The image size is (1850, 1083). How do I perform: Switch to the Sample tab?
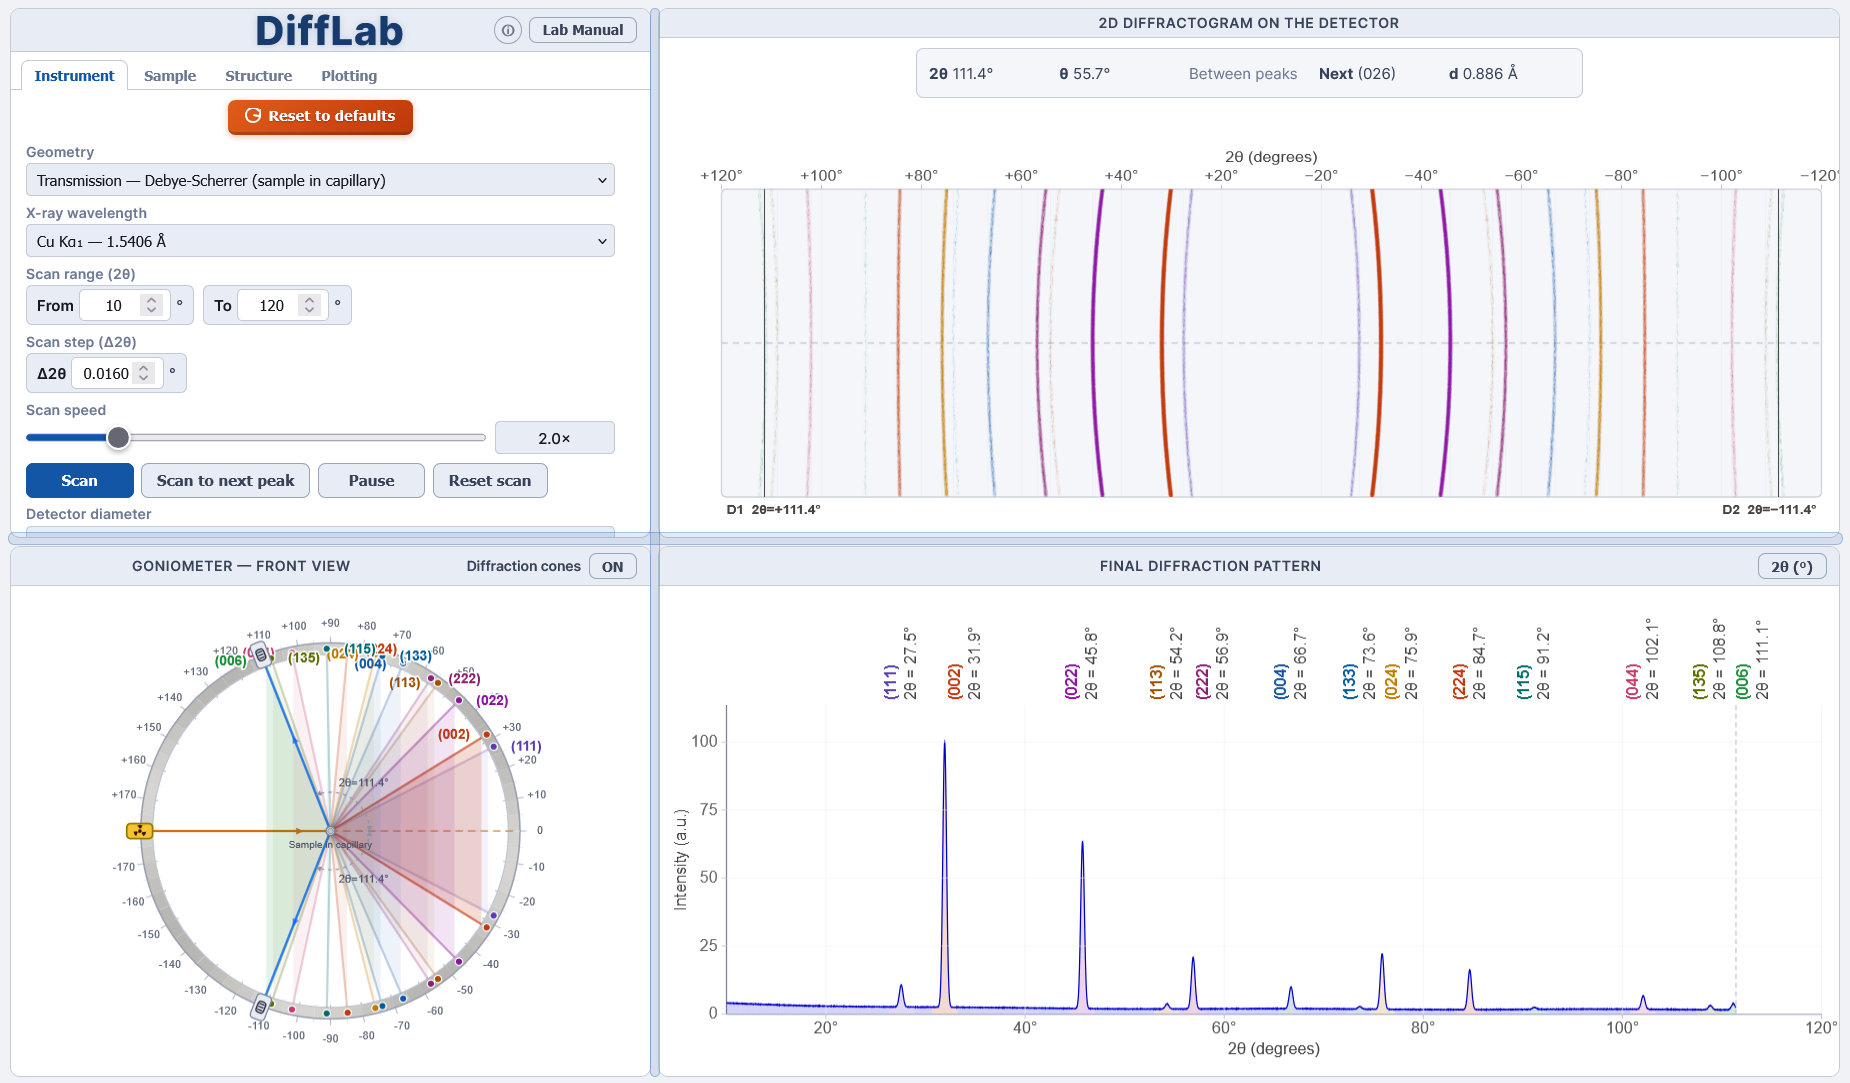pyautogui.click(x=170, y=76)
